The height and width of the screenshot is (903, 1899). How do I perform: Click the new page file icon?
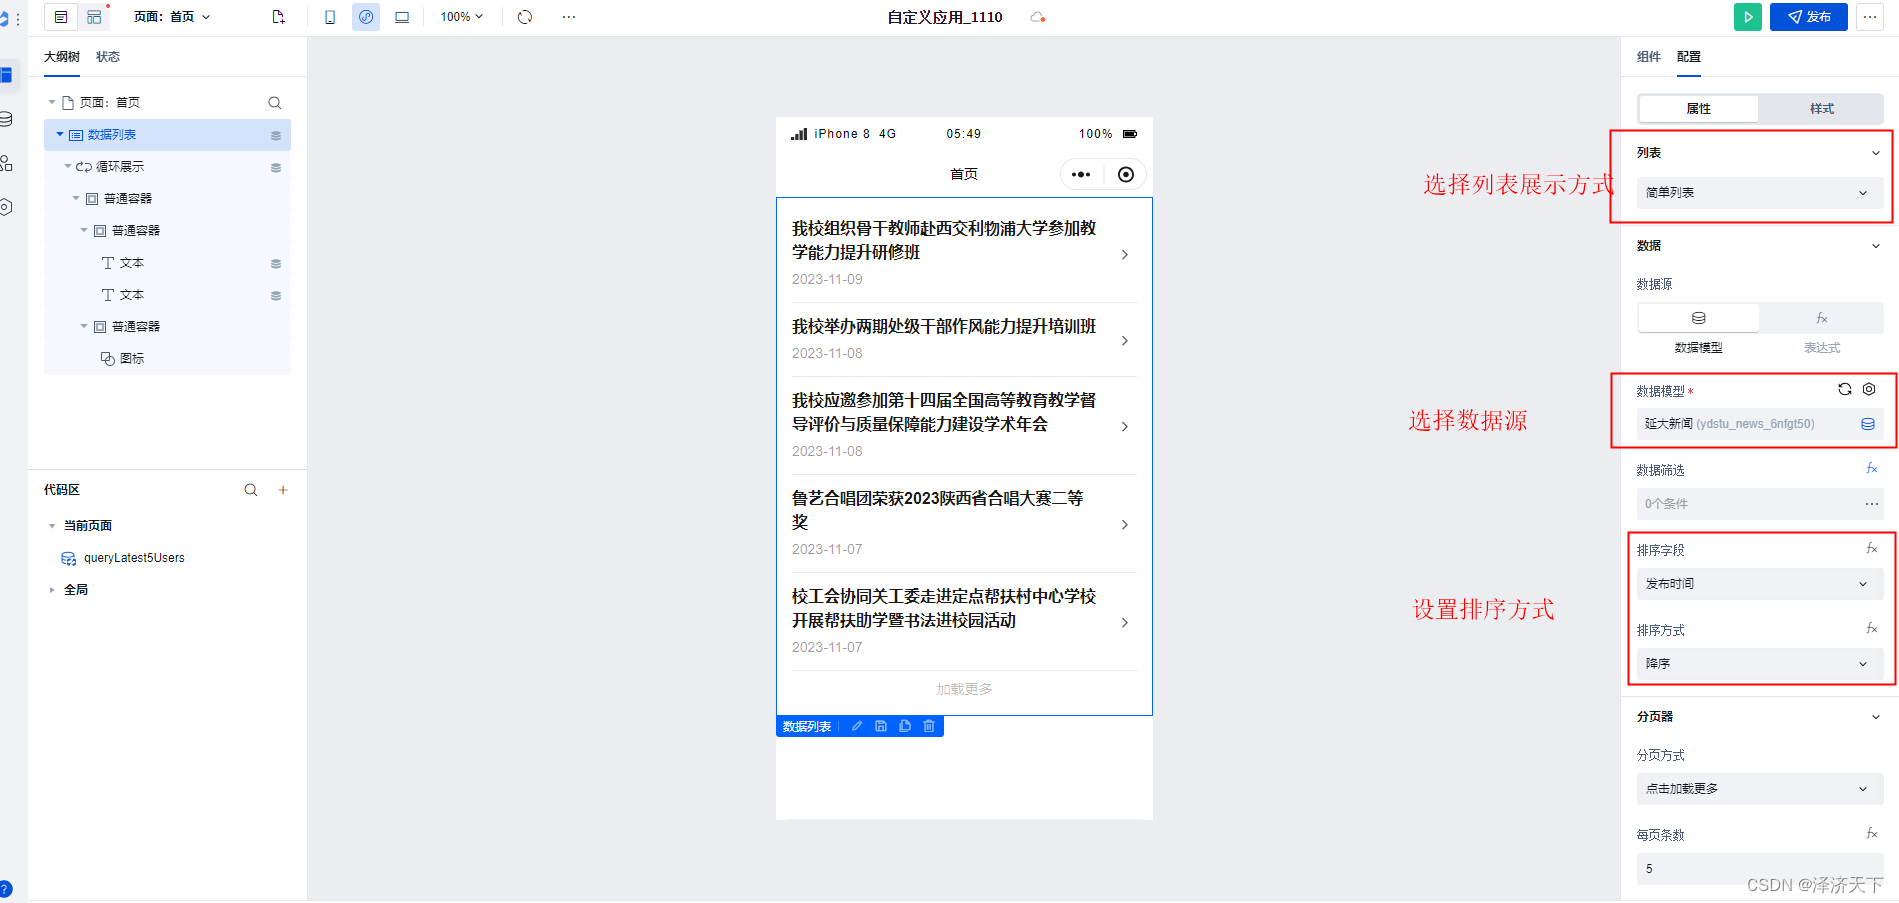point(279,17)
